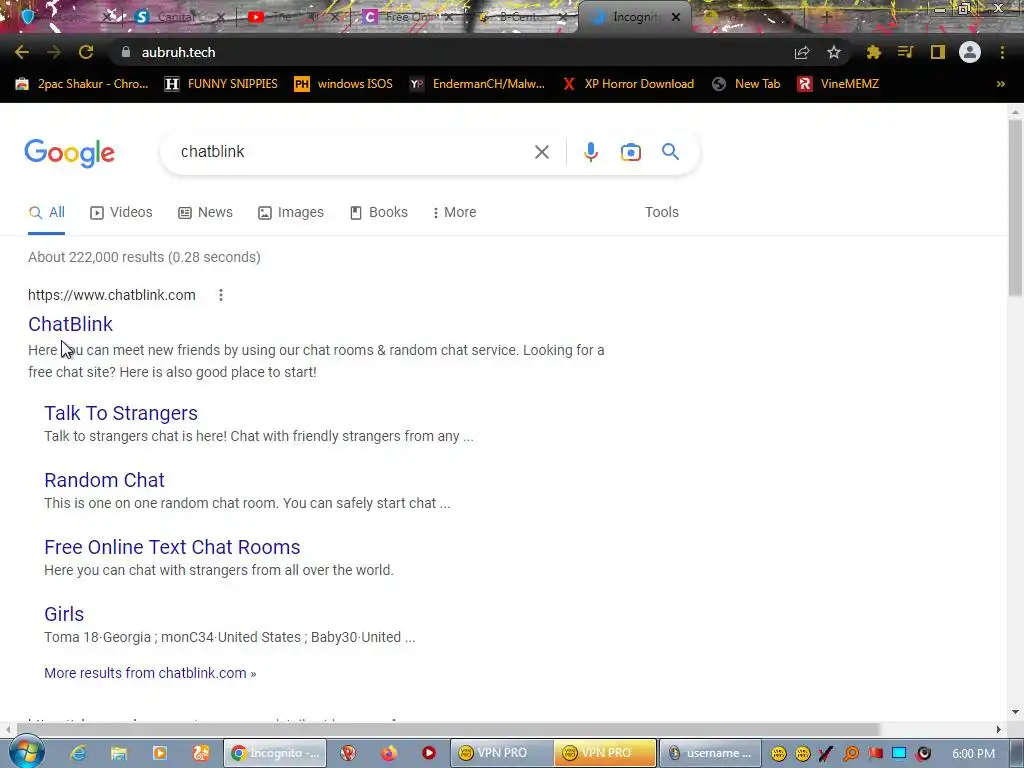Switch to the Incognito Chrome taskbar button

(275, 753)
